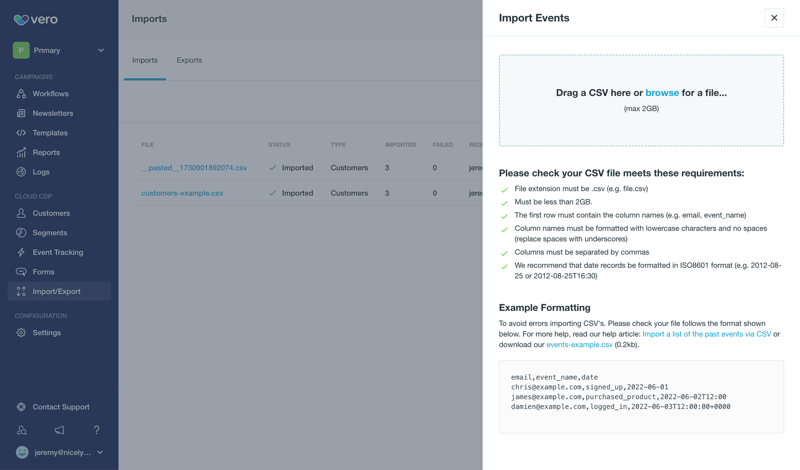The height and width of the screenshot is (470, 800).
Task: Click the browse link to choose a file
Action: pos(662,93)
